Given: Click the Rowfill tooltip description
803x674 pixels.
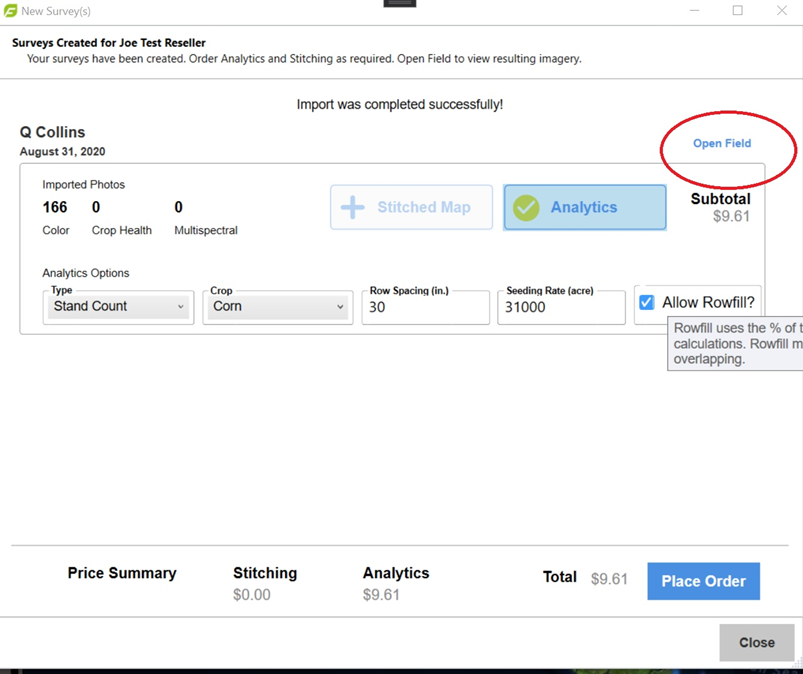Looking at the screenshot, I should tap(737, 343).
